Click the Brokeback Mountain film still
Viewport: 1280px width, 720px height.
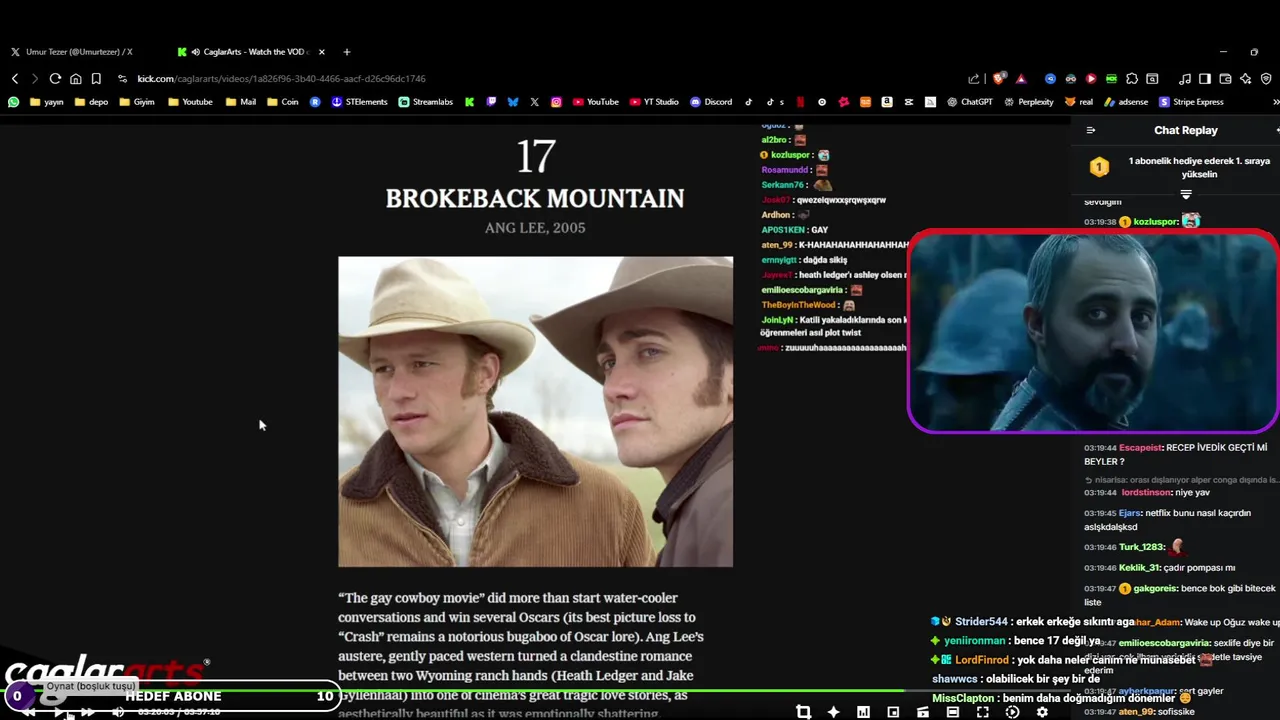pyautogui.click(x=535, y=412)
